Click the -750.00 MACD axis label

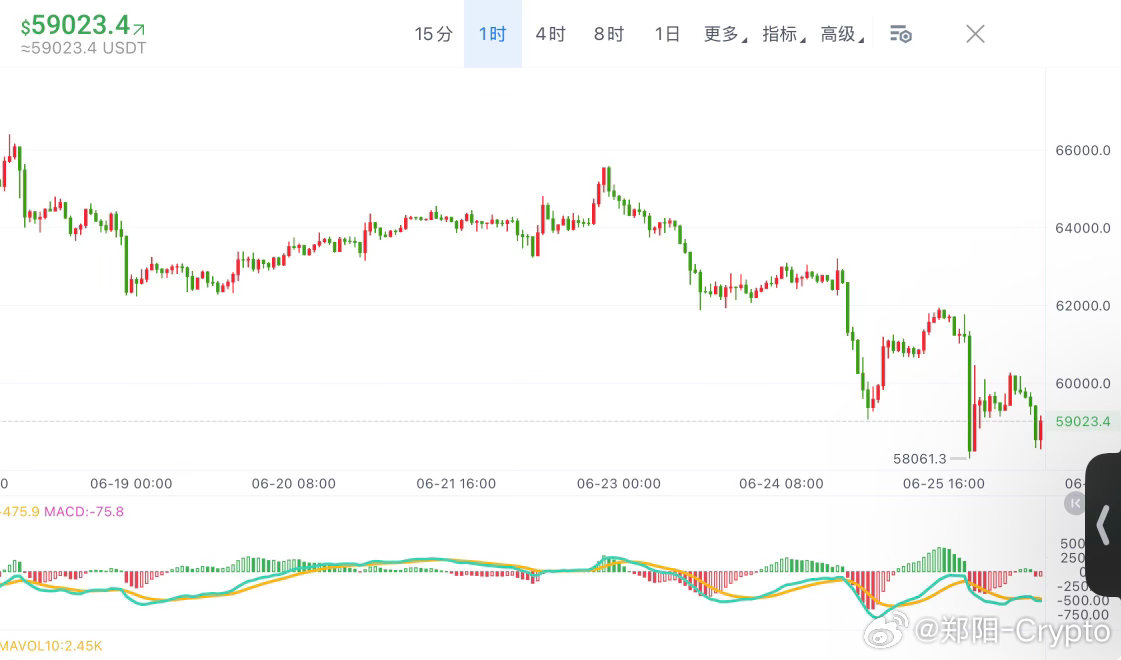[1083, 614]
